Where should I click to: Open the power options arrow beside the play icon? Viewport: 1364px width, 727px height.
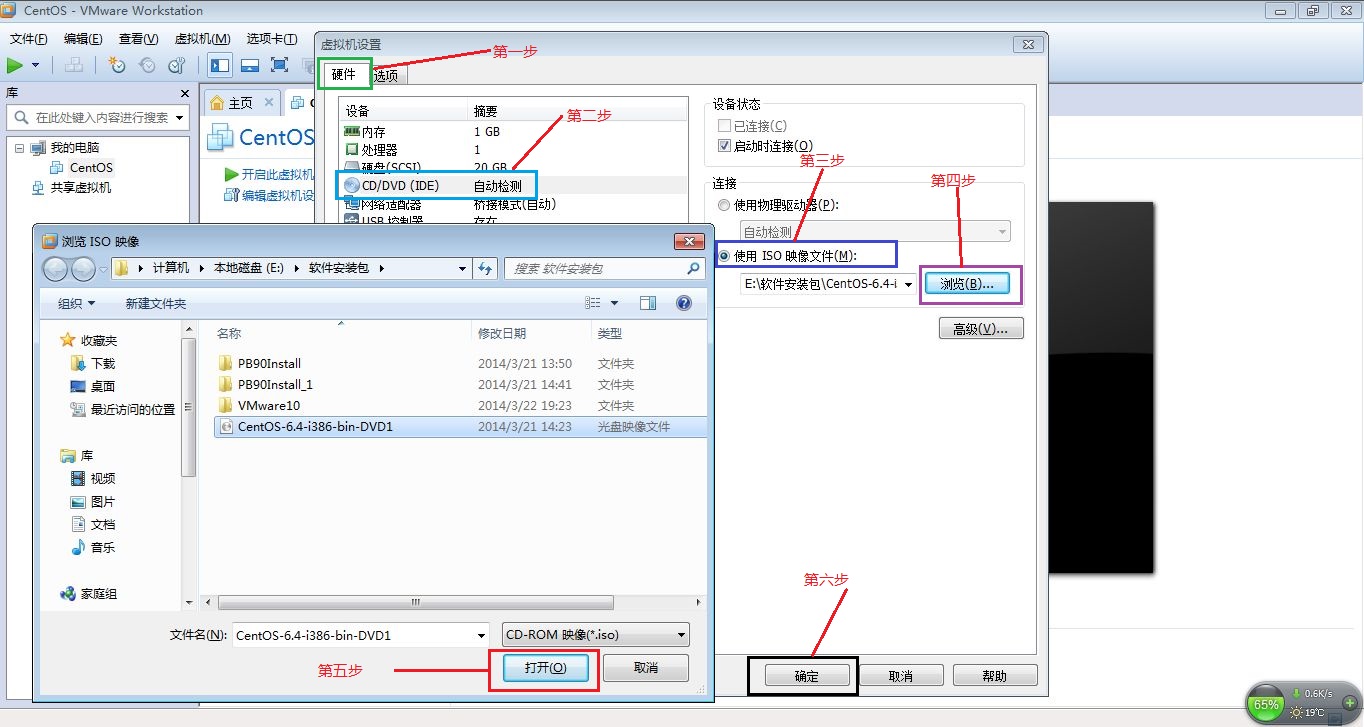tap(36, 66)
